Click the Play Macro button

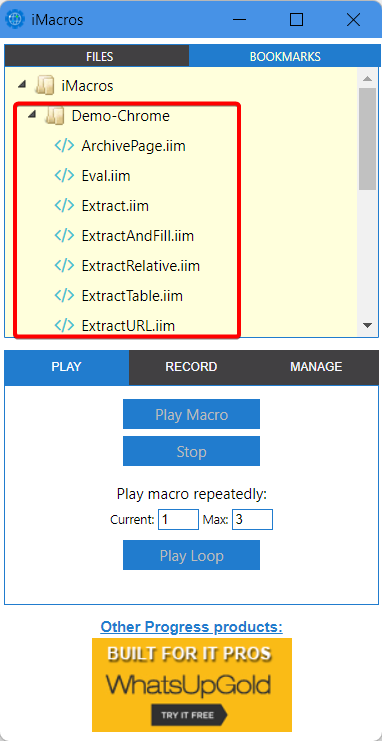pyautogui.click(x=191, y=414)
